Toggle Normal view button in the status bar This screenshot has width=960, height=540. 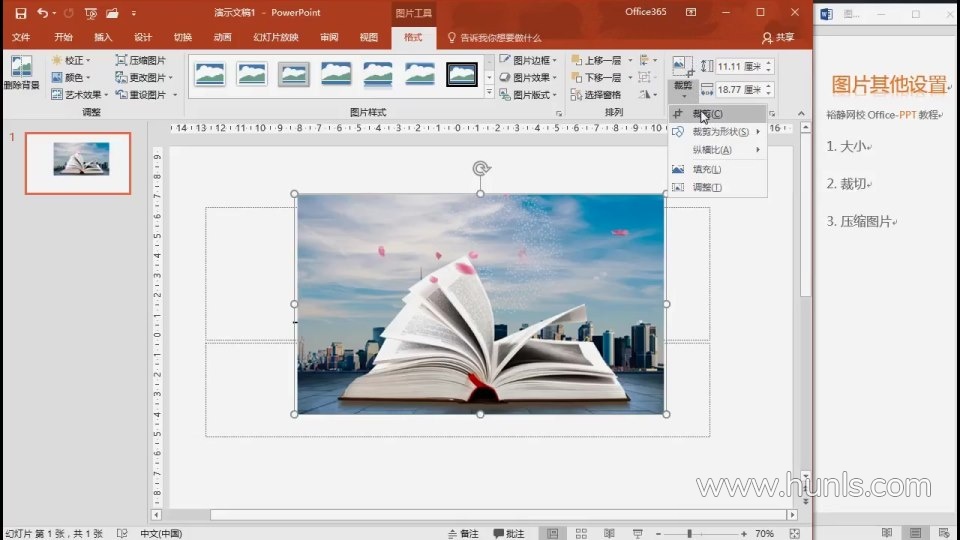551,534
